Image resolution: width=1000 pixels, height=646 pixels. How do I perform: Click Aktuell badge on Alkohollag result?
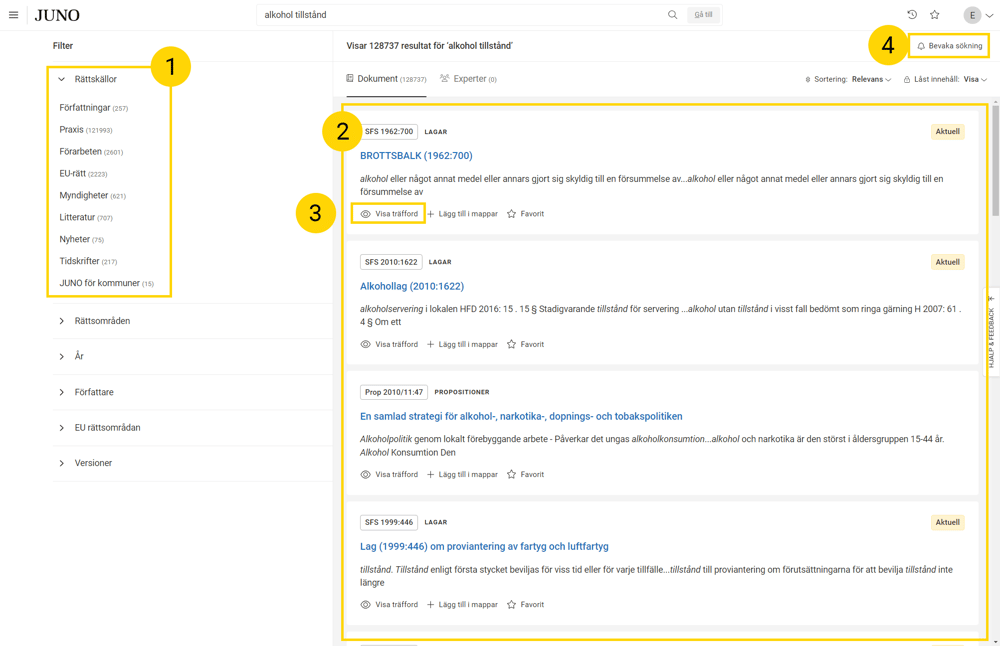click(947, 262)
